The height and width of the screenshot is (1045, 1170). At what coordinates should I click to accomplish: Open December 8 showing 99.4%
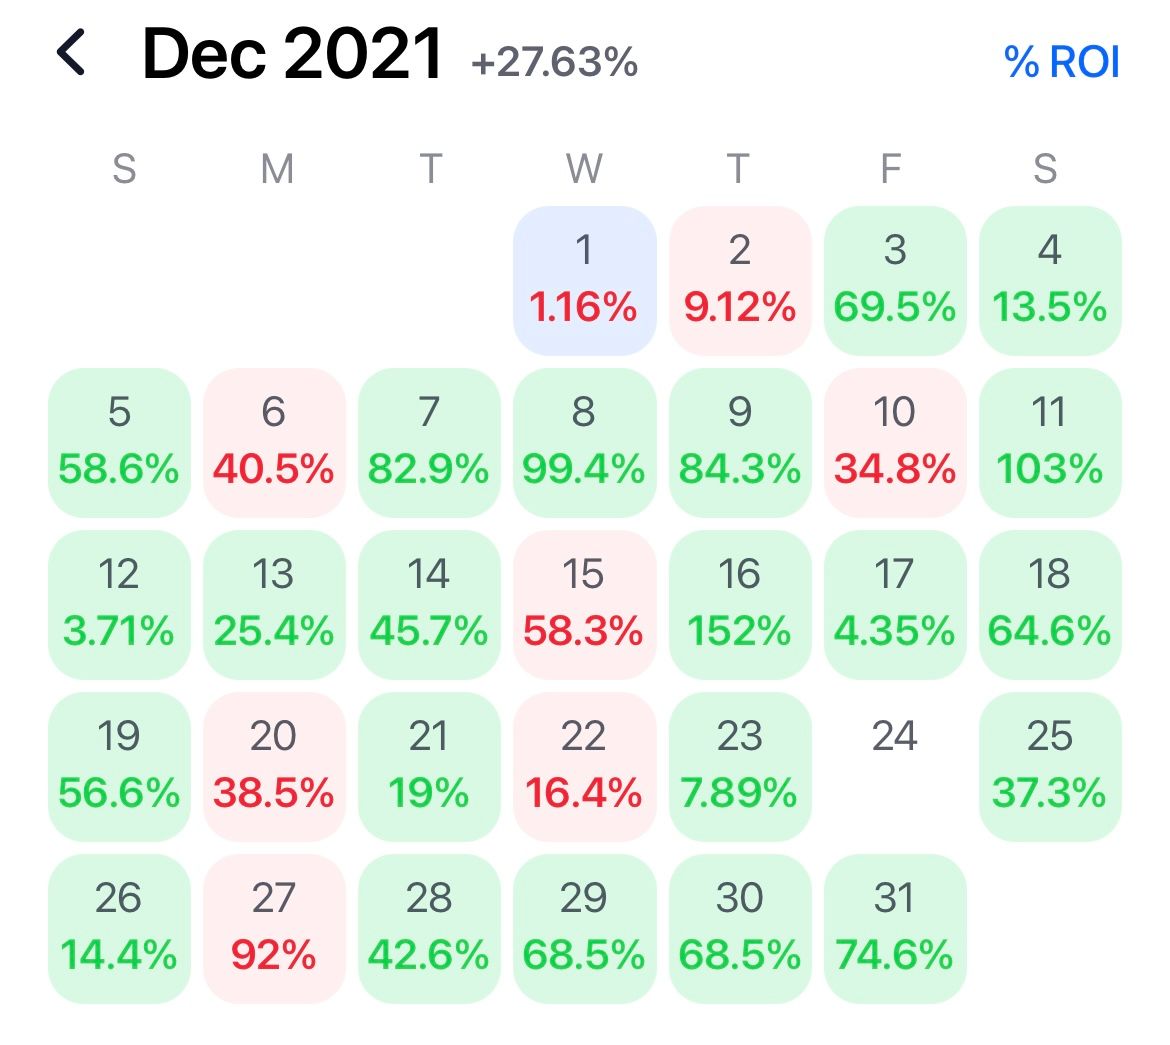[x=584, y=443]
